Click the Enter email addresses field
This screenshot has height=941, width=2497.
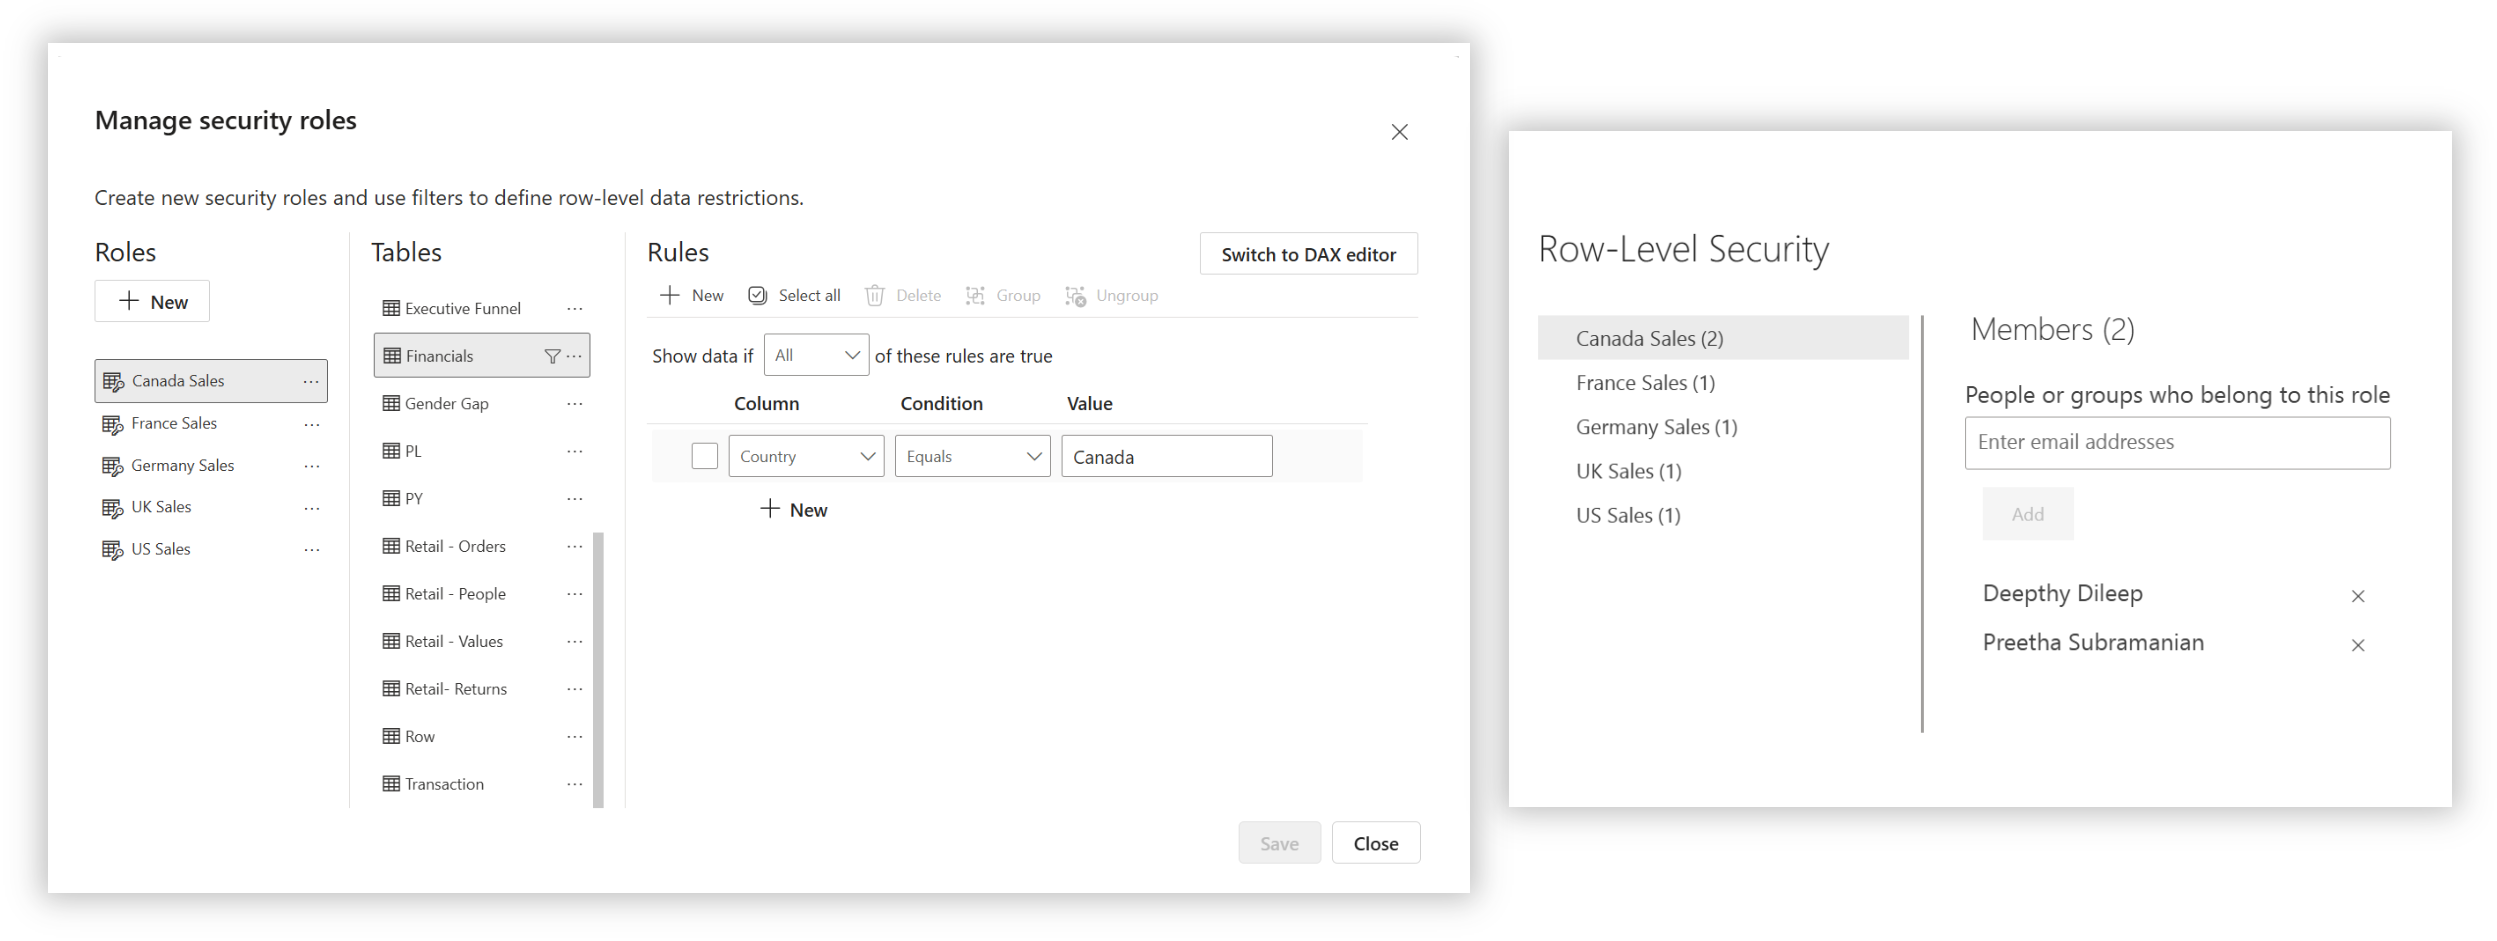tap(2176, 443)
